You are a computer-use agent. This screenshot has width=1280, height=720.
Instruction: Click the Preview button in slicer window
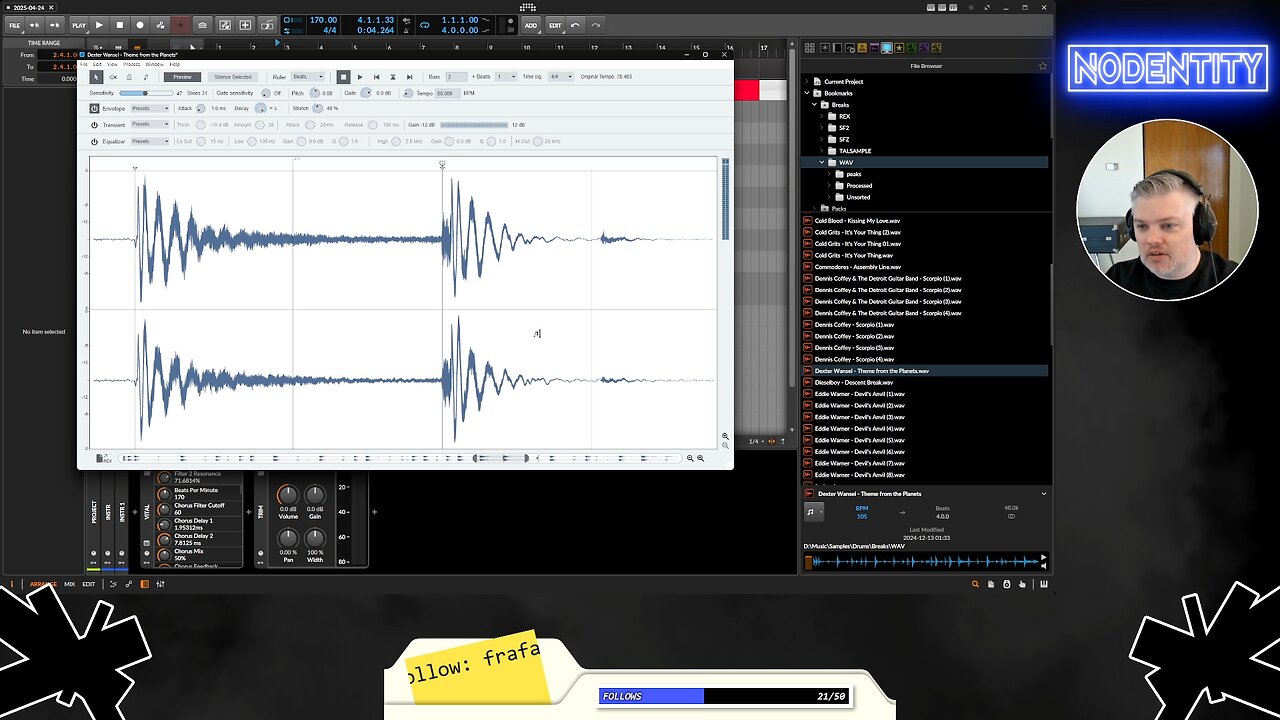(x=181, y=77)
